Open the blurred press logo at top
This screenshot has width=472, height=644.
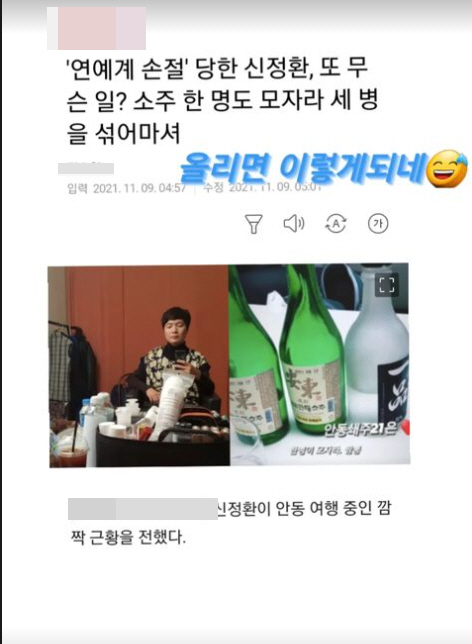coord(97,28)
